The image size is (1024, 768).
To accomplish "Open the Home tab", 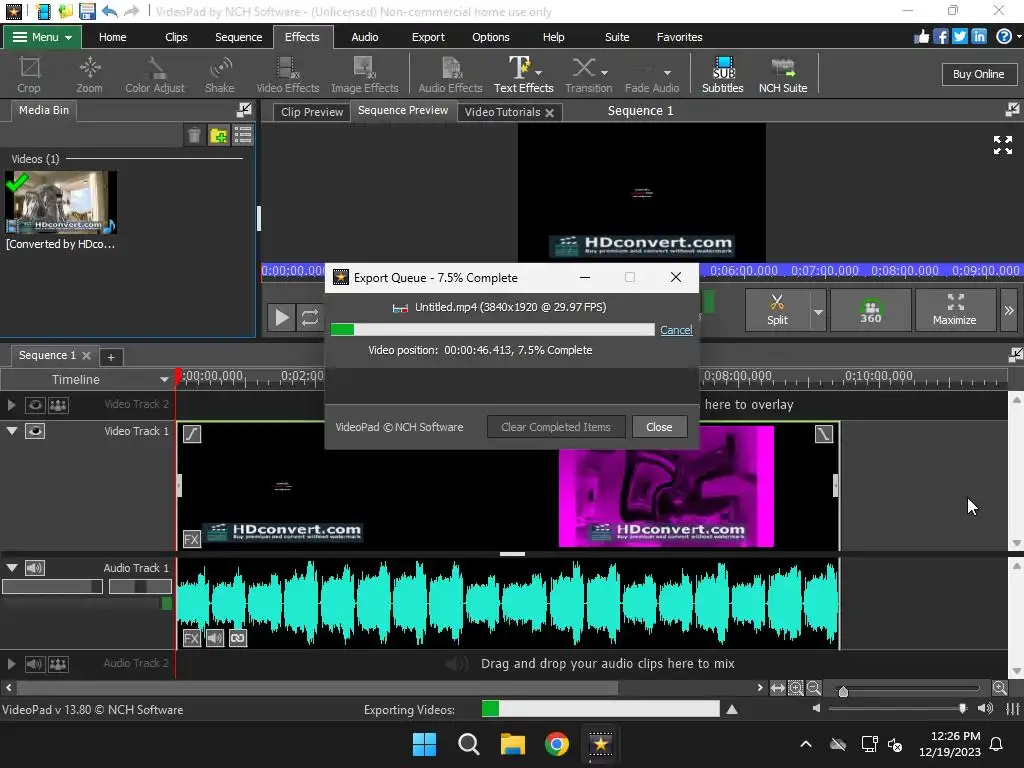I will (x=112, y=37).
